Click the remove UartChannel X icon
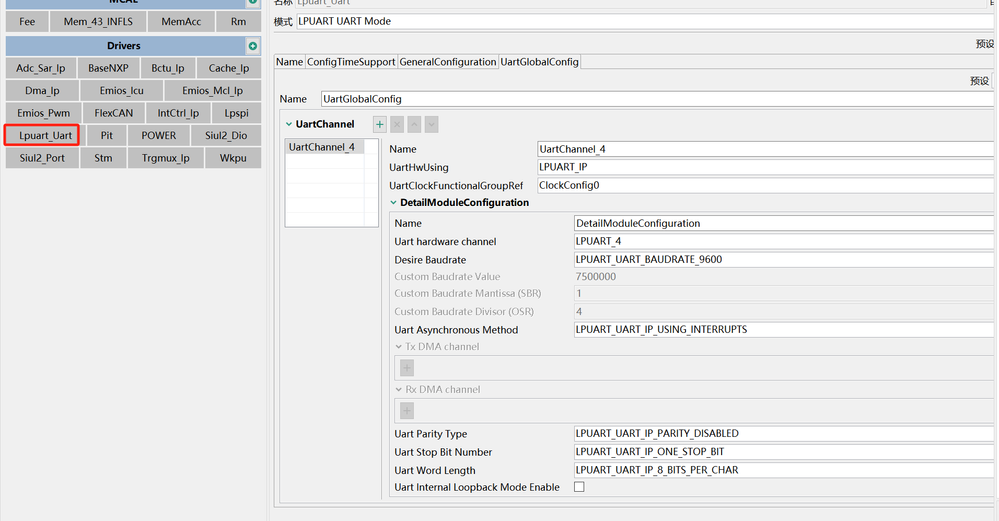This screenshot has width=999, height=521. (x=397, y=125)
